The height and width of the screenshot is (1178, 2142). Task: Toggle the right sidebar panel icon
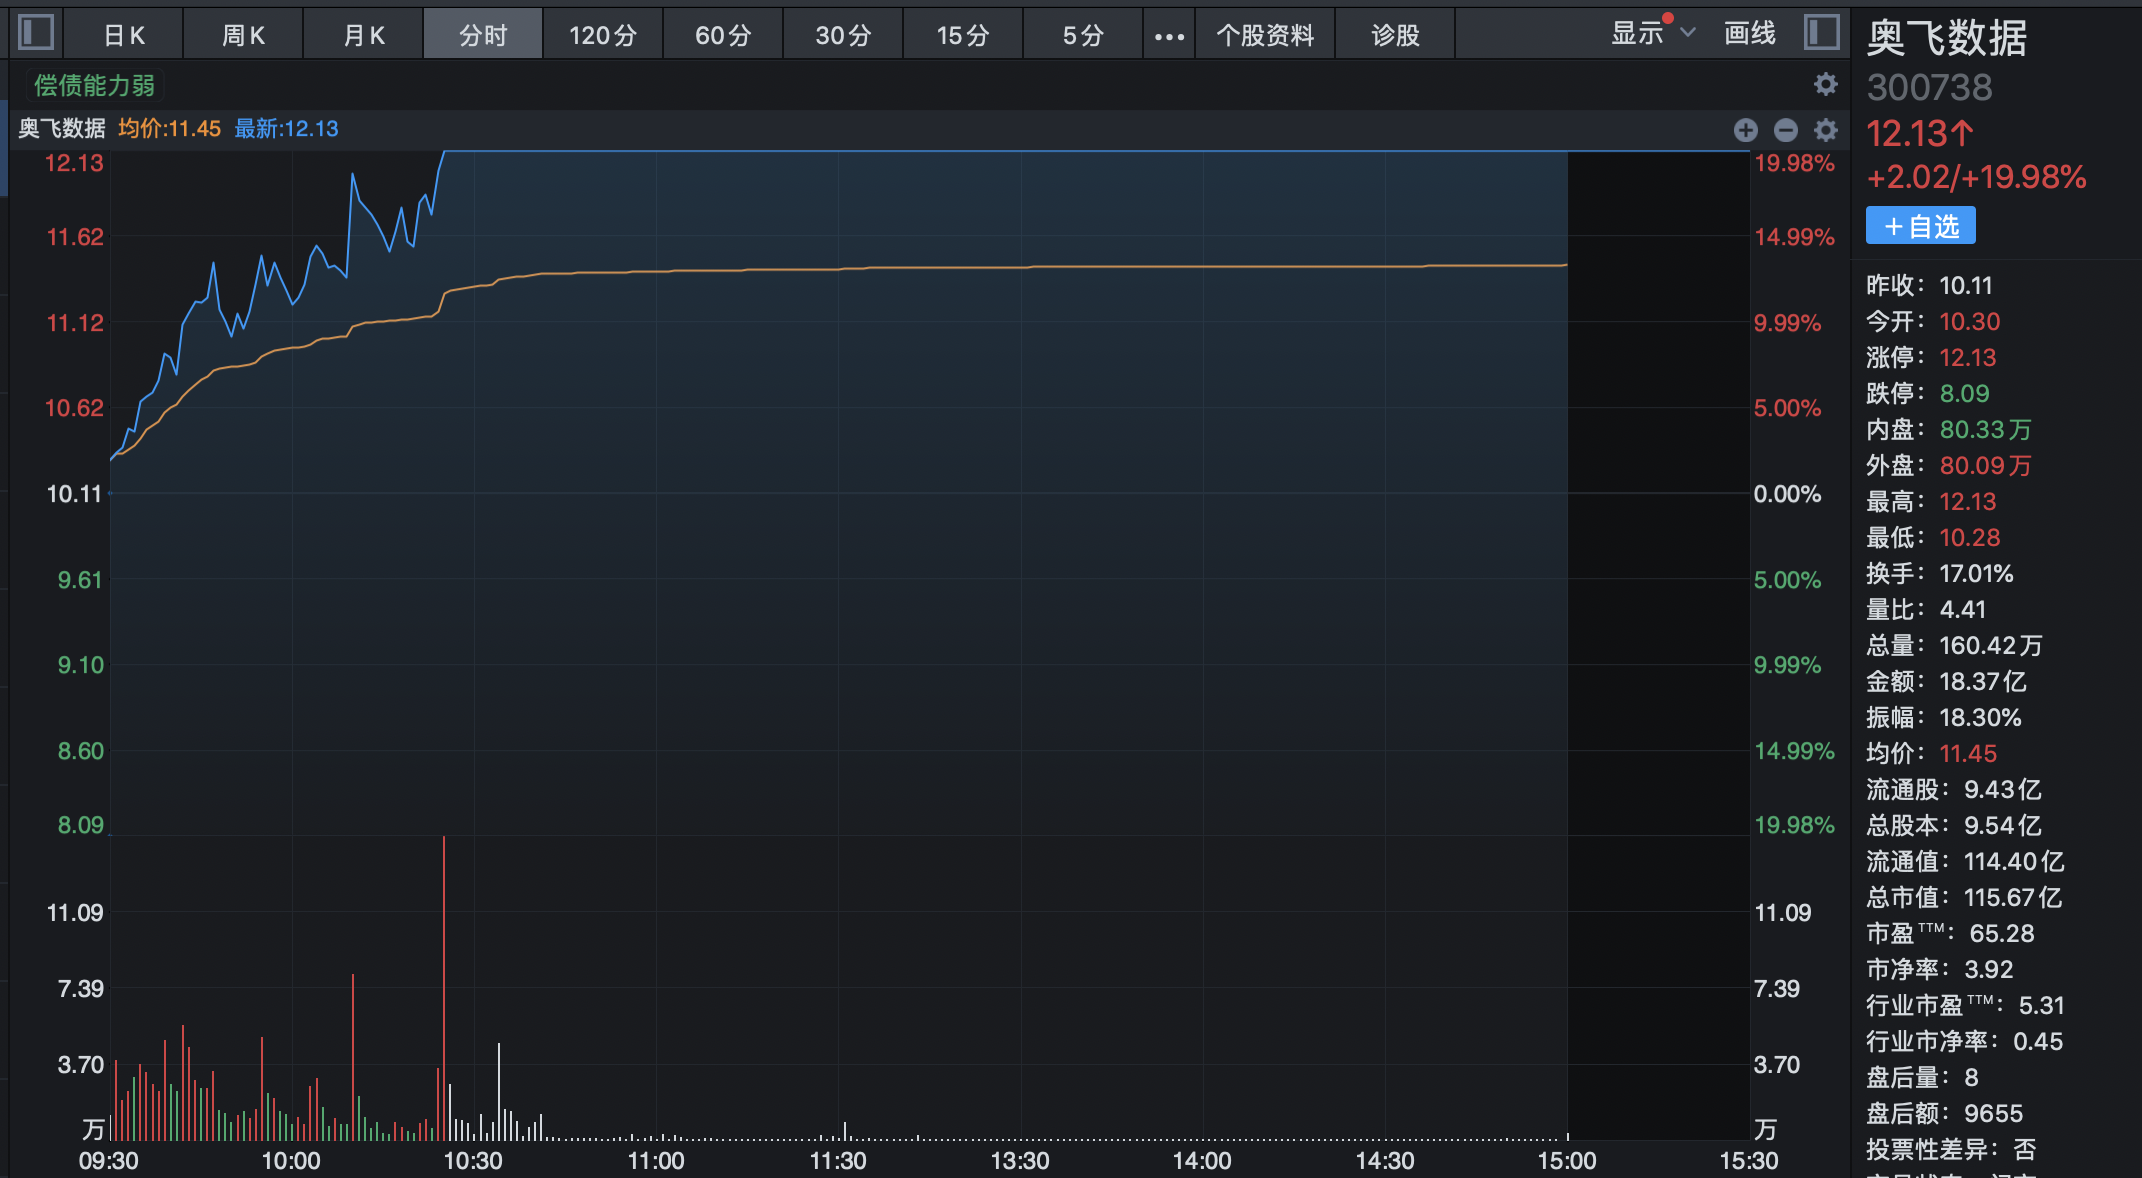tap(1822, 33)
